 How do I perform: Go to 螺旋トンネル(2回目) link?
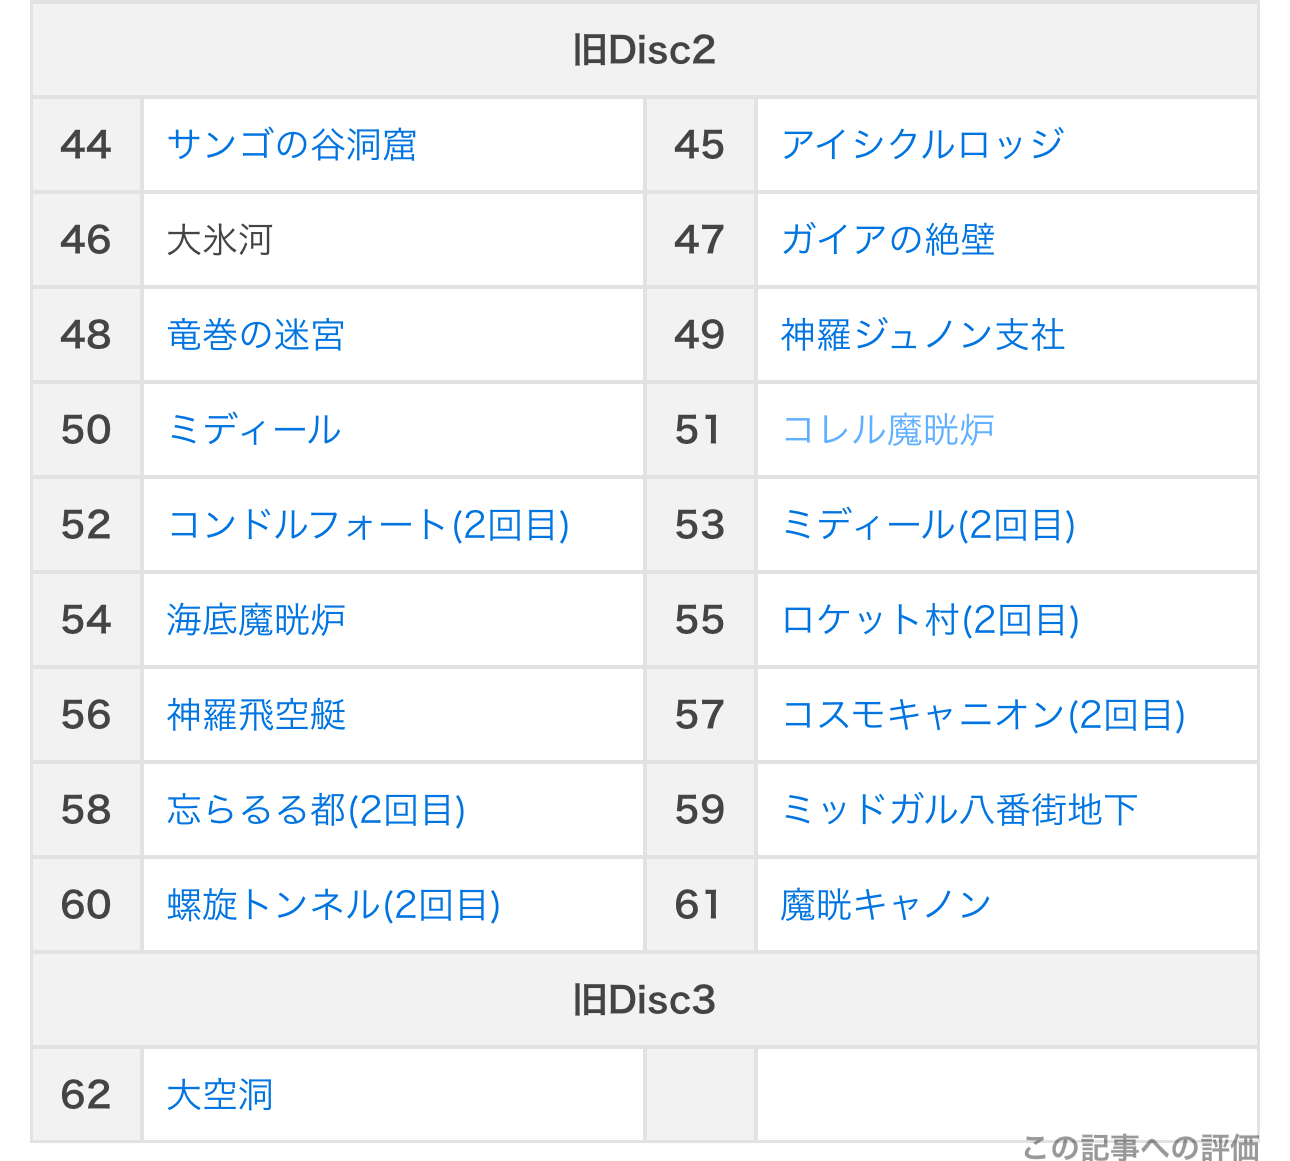334,905
